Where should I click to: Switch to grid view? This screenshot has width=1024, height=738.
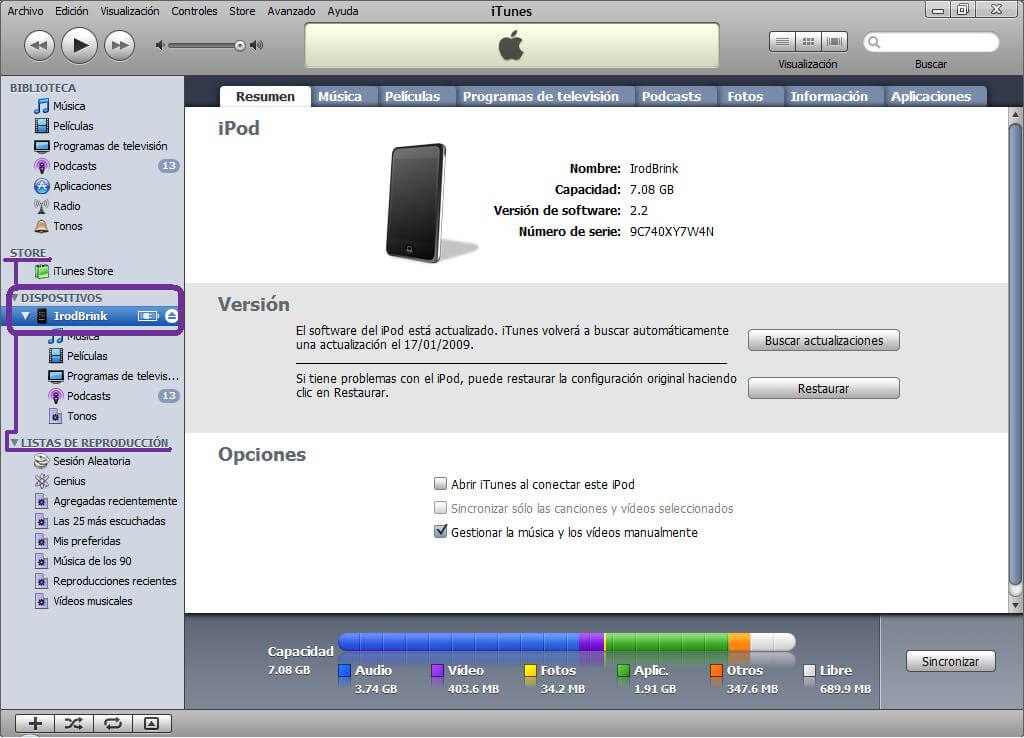pos(808,42)
